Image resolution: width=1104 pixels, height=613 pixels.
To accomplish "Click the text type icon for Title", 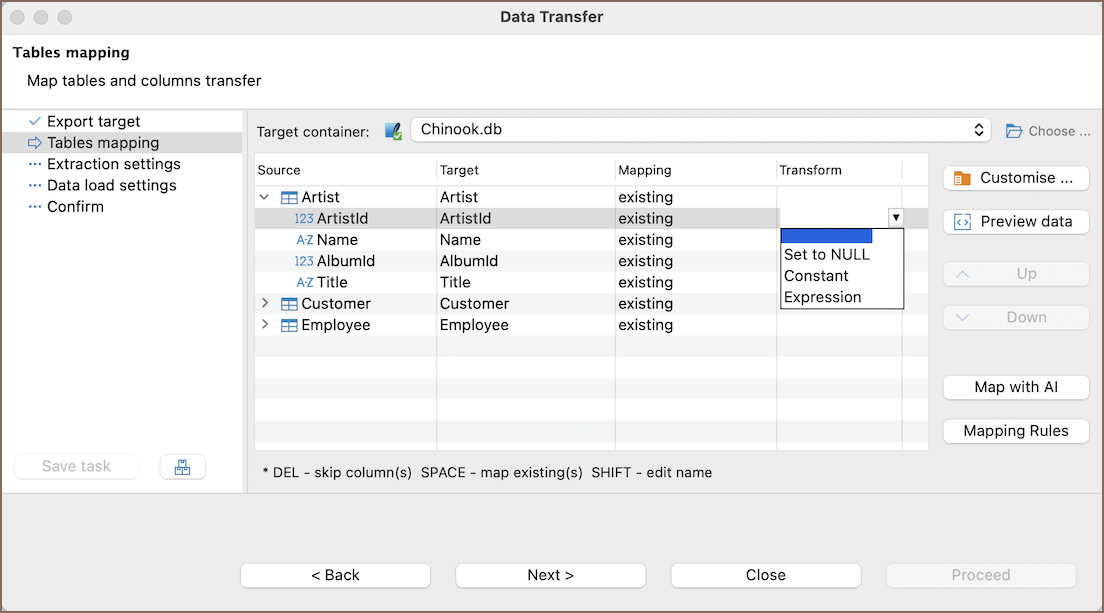I will click(304, 283).
